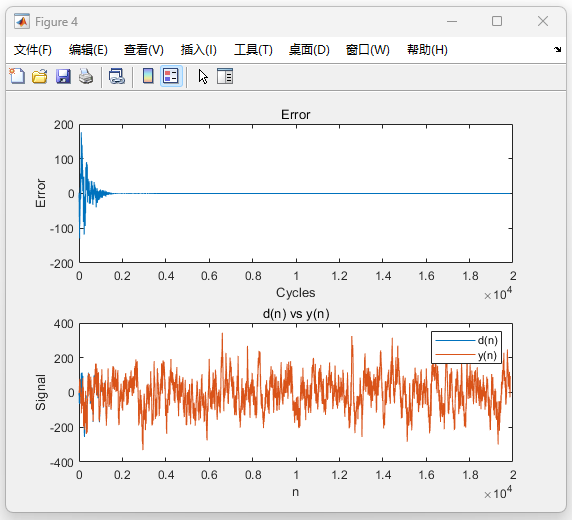Viewport: 572px width, 520px height.
Task: Open the 编辑(E) menu
Action: [x=88, y=50]
